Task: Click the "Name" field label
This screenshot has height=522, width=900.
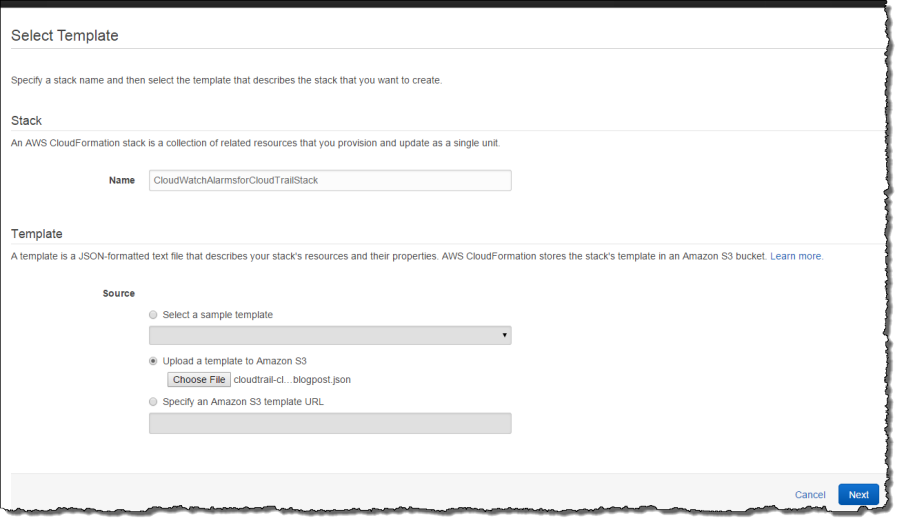Action: coord(122,181)
